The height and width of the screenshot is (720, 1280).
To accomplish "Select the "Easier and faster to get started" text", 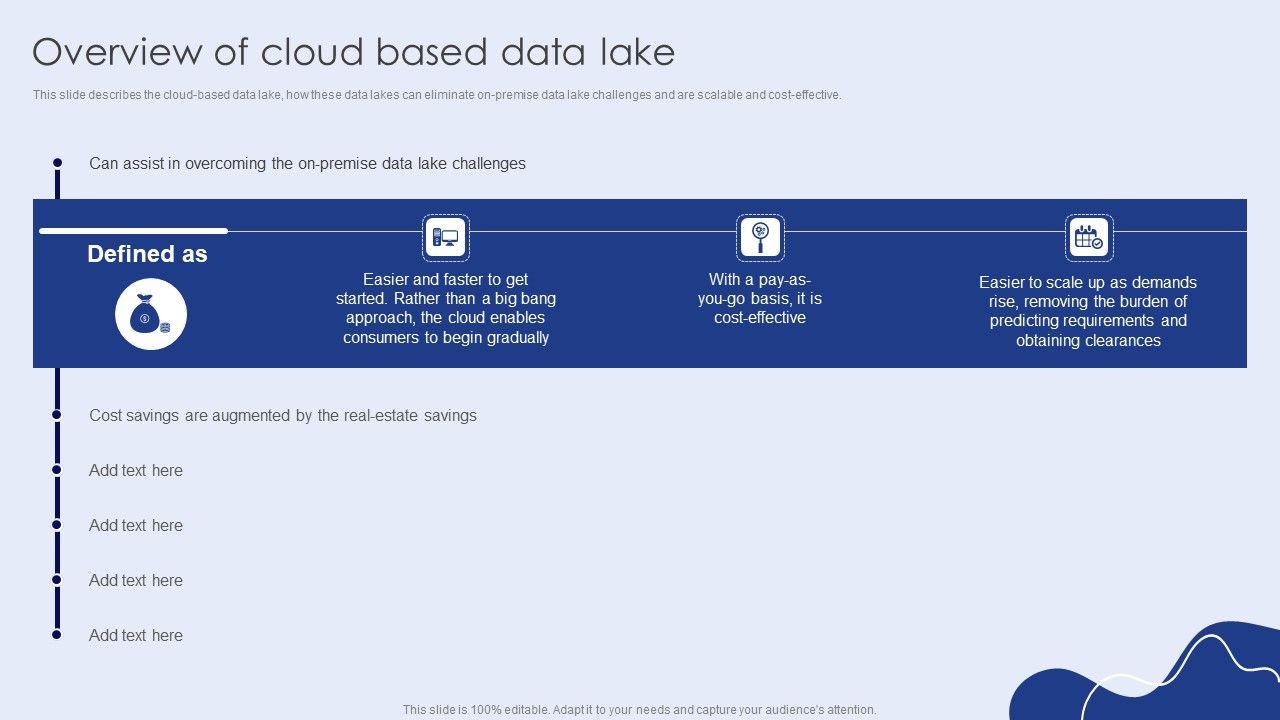I will point(446,308).
